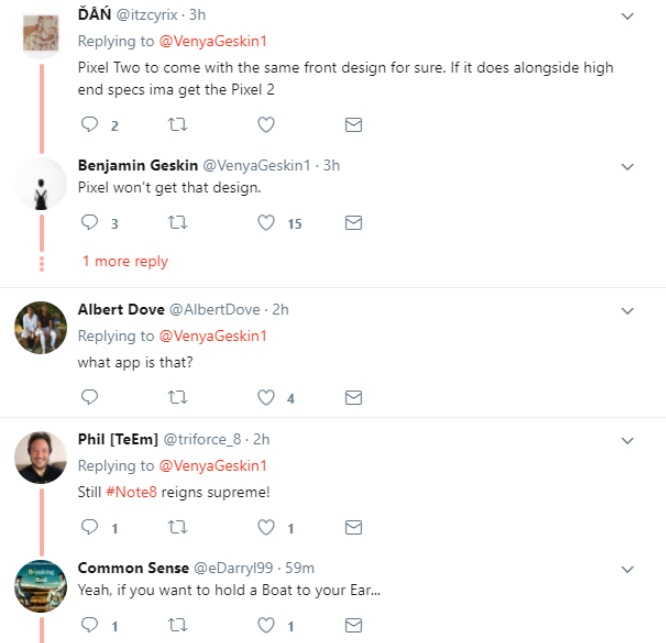Show '1 more reply' in thread

(x=125, y=261)
